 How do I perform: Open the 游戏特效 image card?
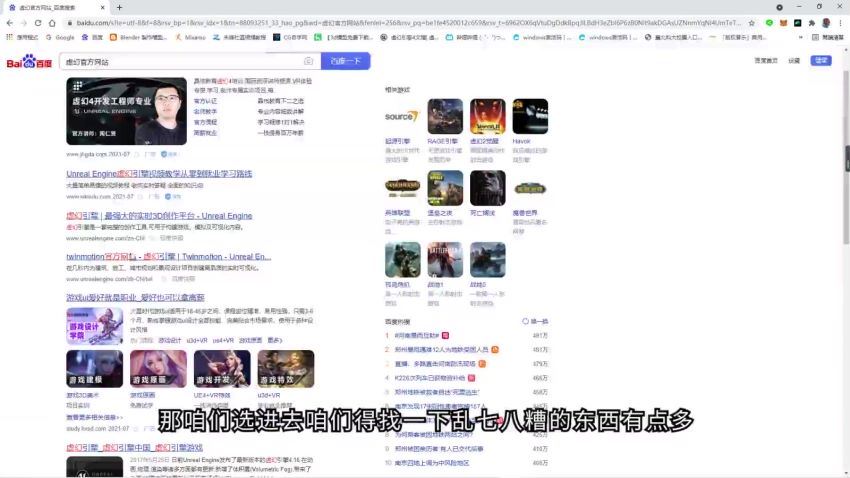[286, 369]
